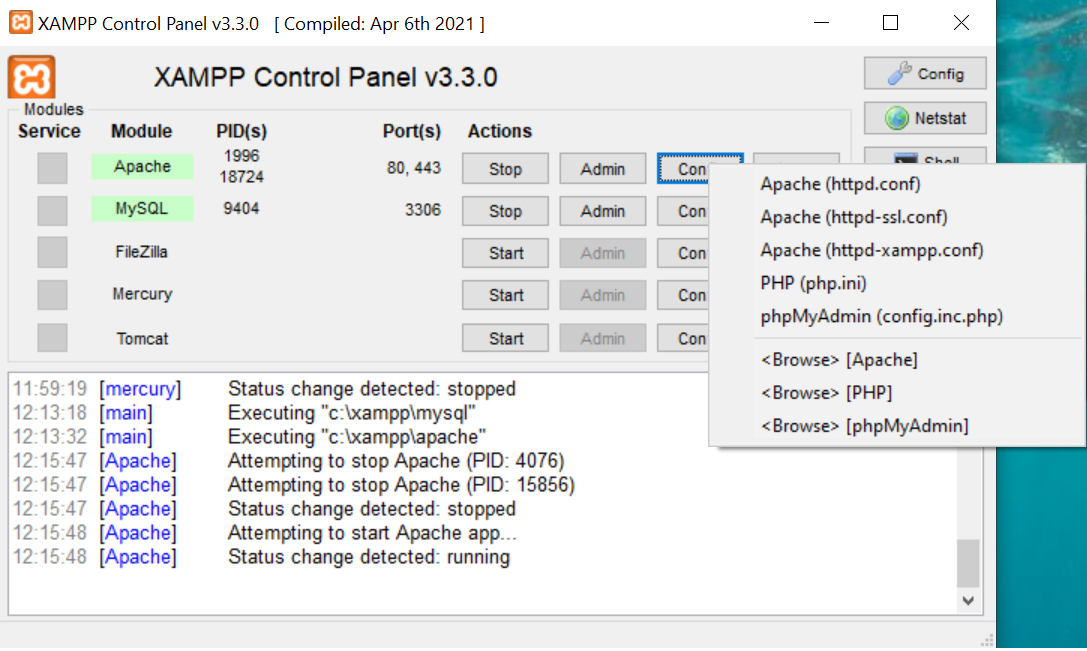Click the FileZilla module label
Viewport: 1087px width, 651px height.
pos(141,252)
